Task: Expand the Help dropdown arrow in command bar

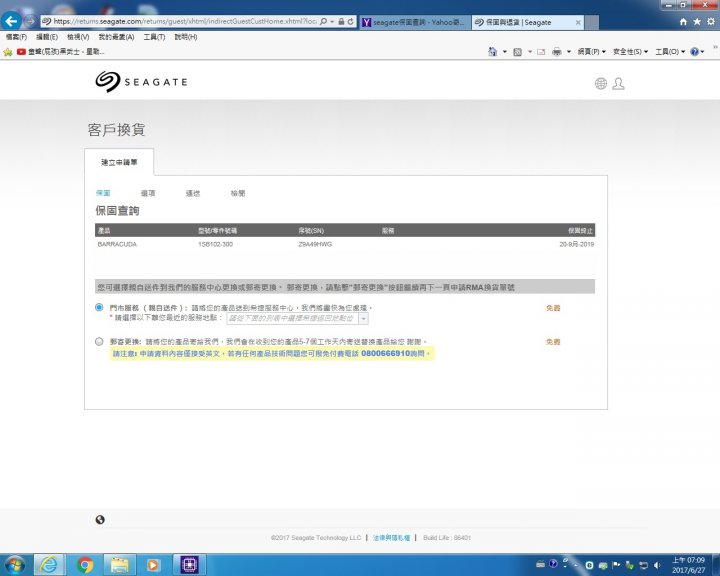Action: coord(703,52)
